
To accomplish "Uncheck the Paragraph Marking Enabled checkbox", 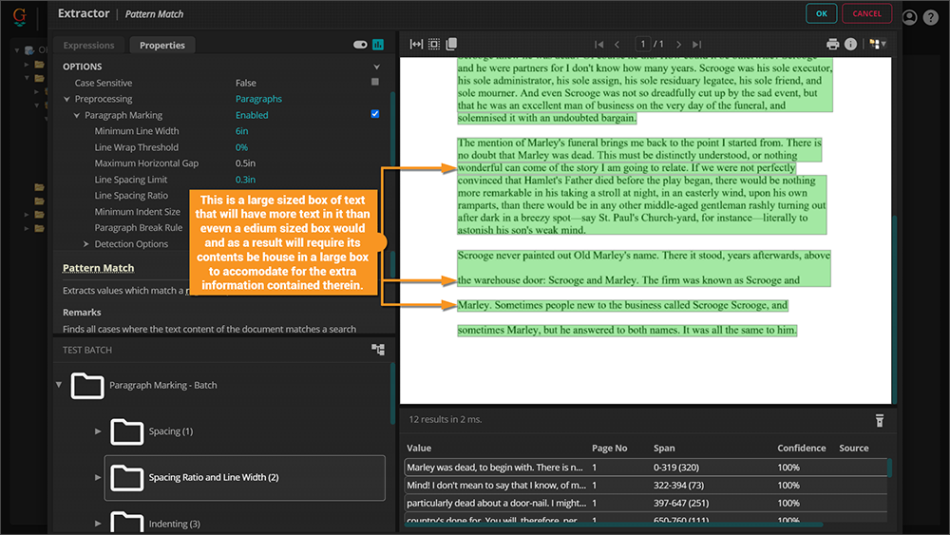I will click(x=375, y=114).
